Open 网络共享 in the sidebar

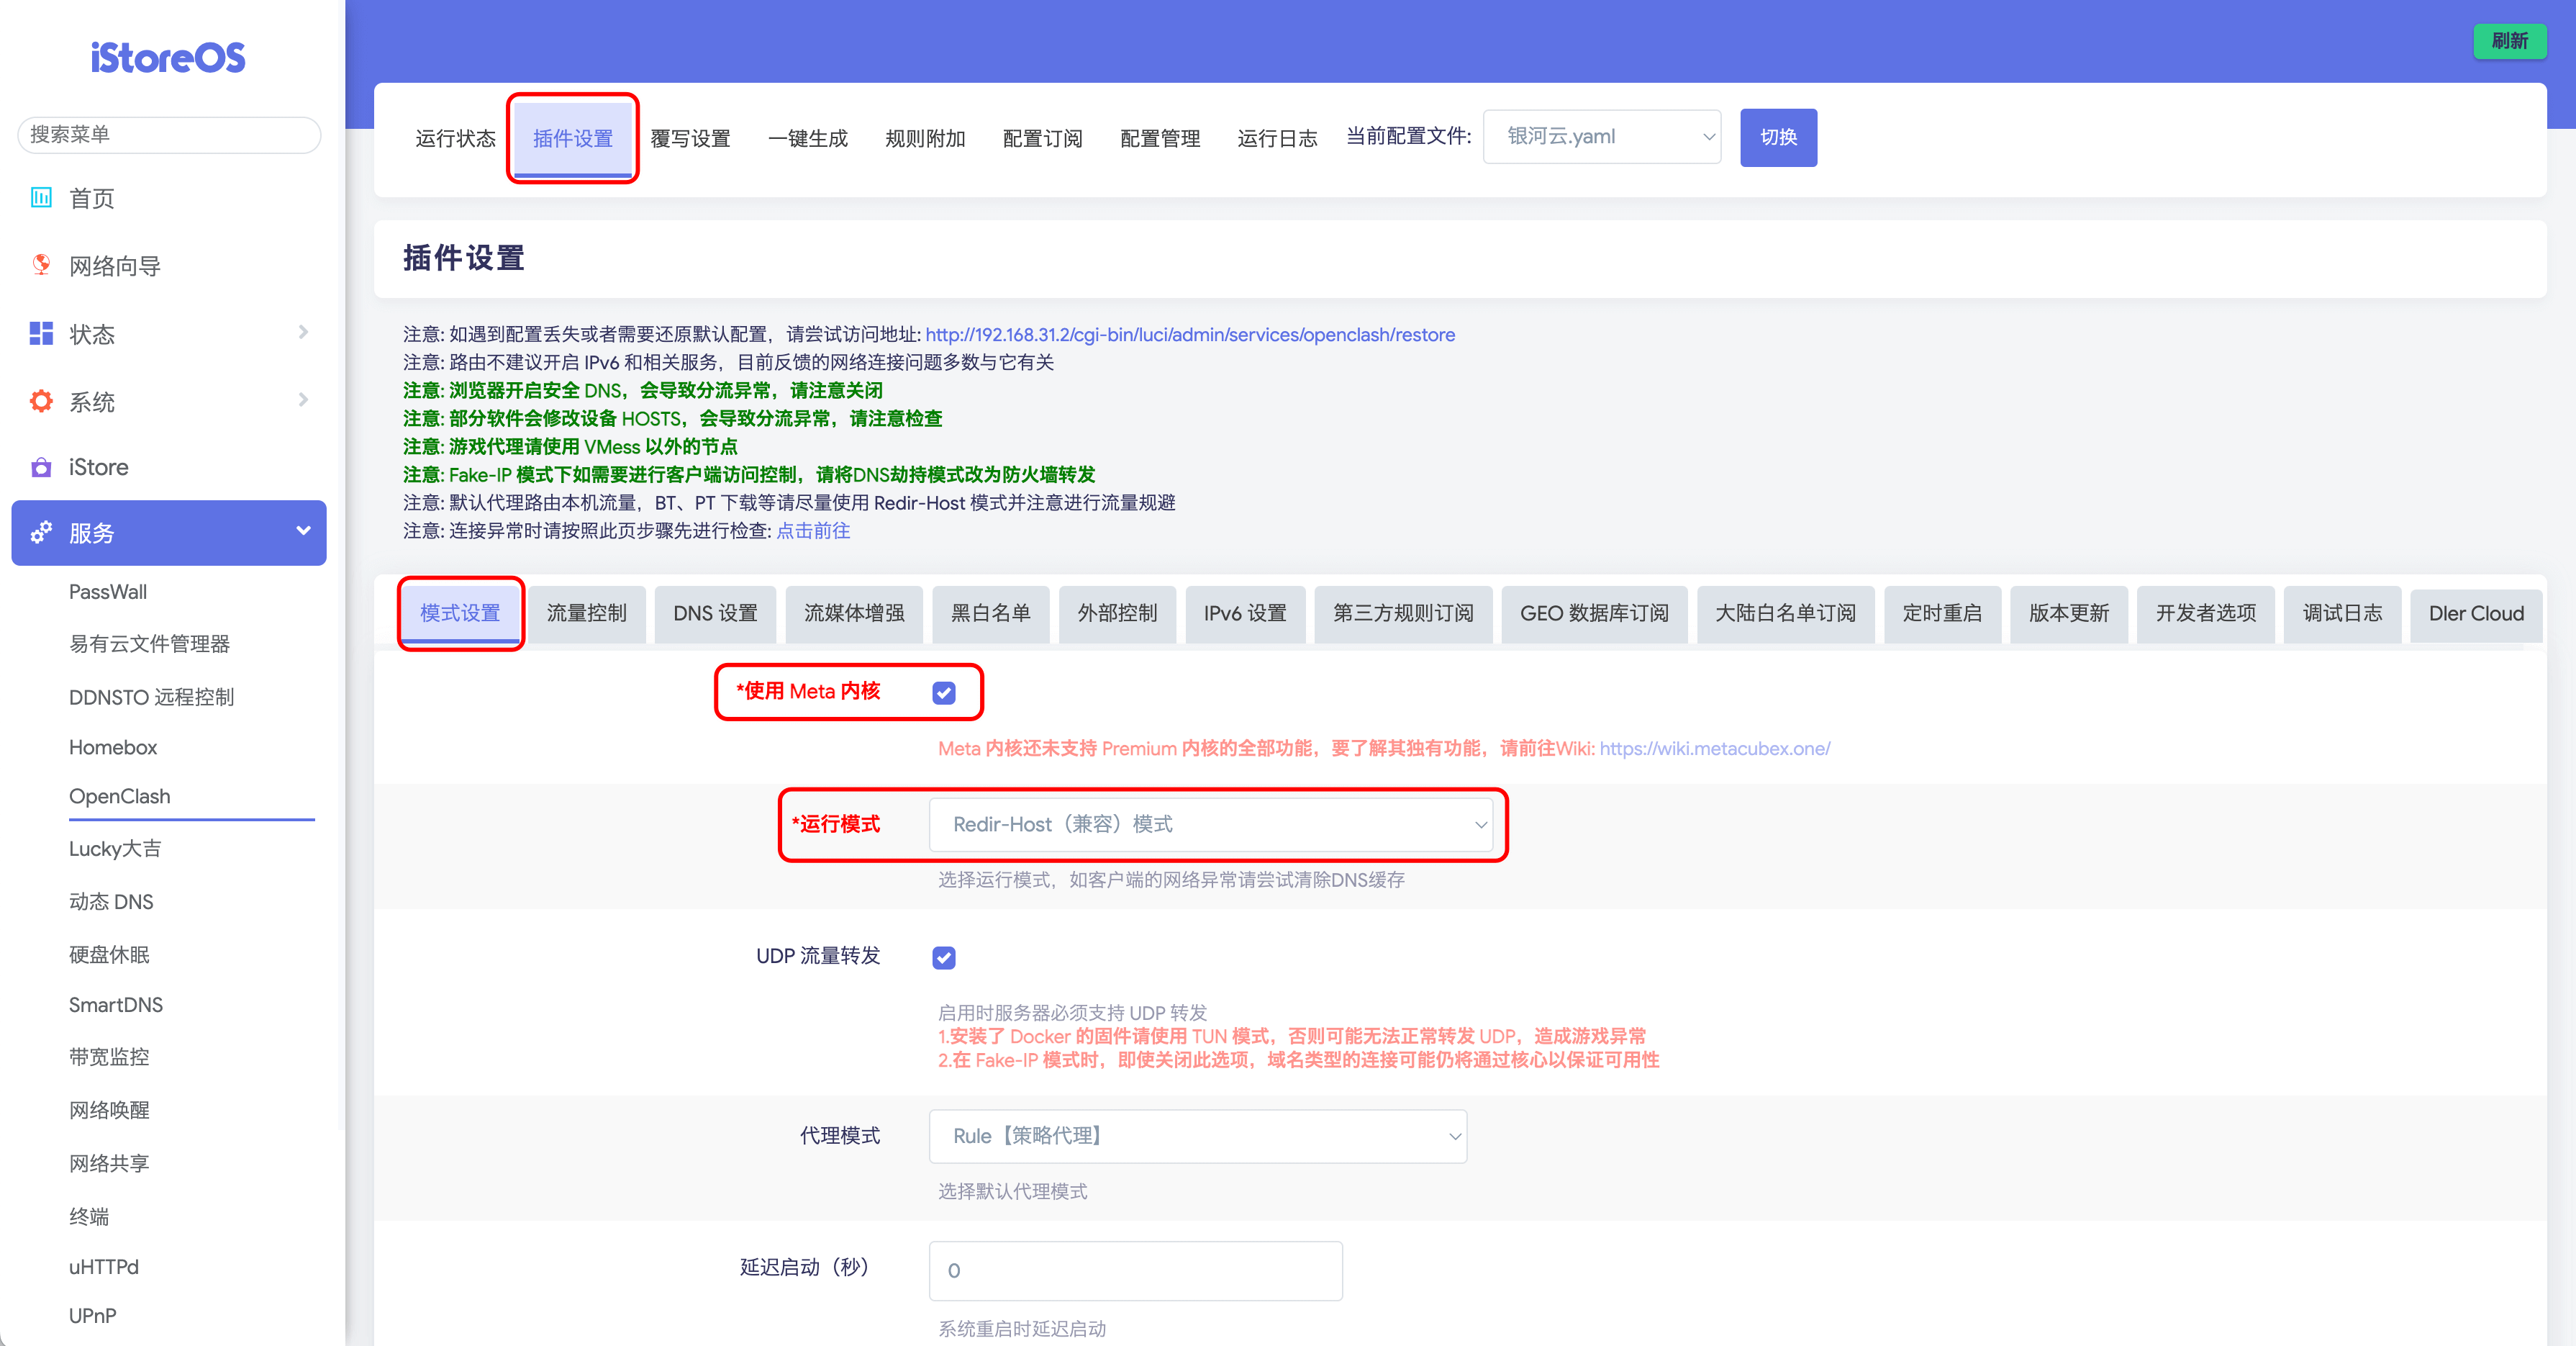point(109,1163)
